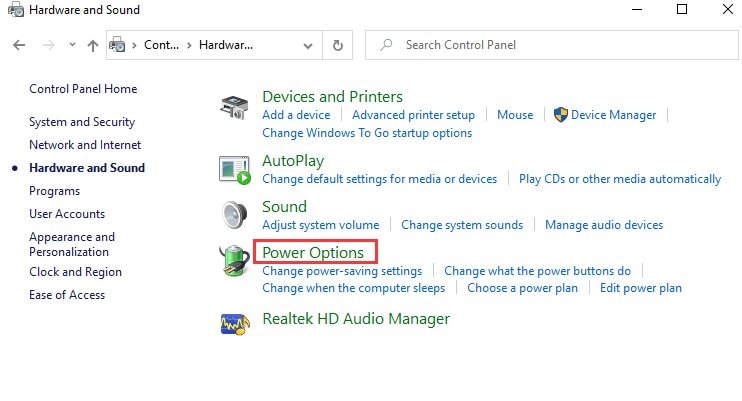
Task: Click the Realtek HD Audio Manager icon
Action: click(x=235, y=324)
